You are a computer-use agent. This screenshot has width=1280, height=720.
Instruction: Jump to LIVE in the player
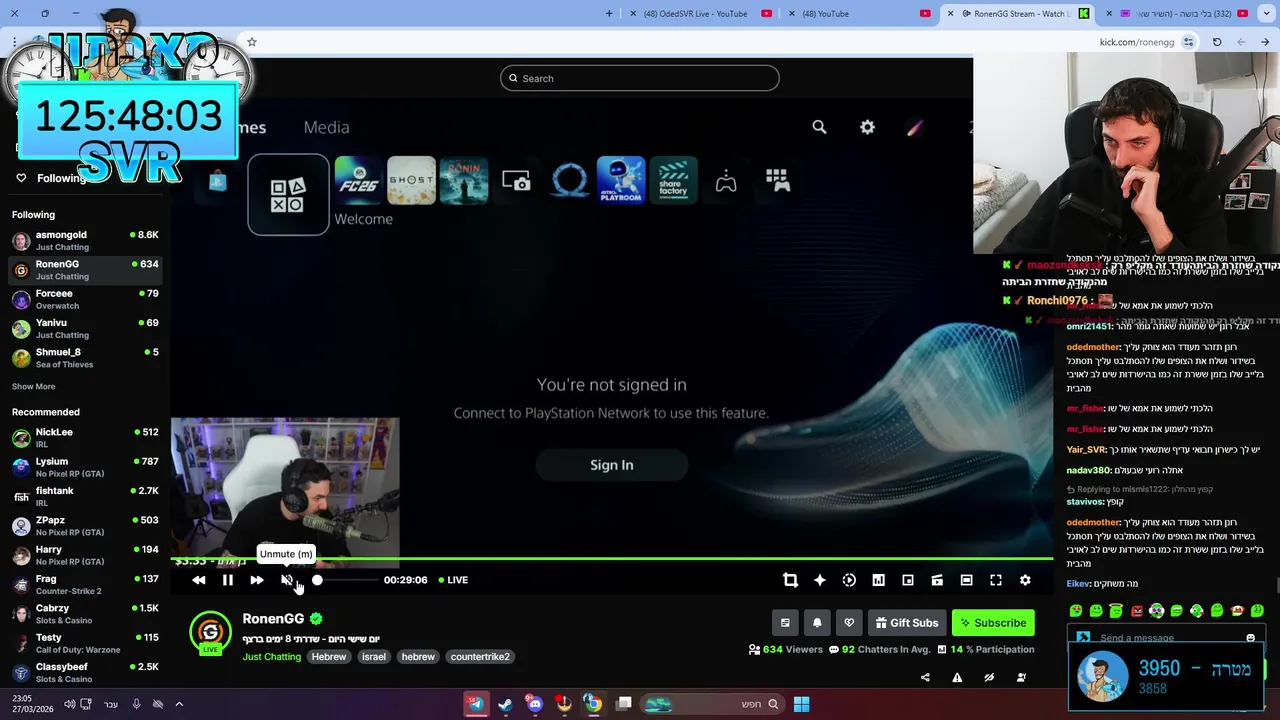tap(452, 580)
